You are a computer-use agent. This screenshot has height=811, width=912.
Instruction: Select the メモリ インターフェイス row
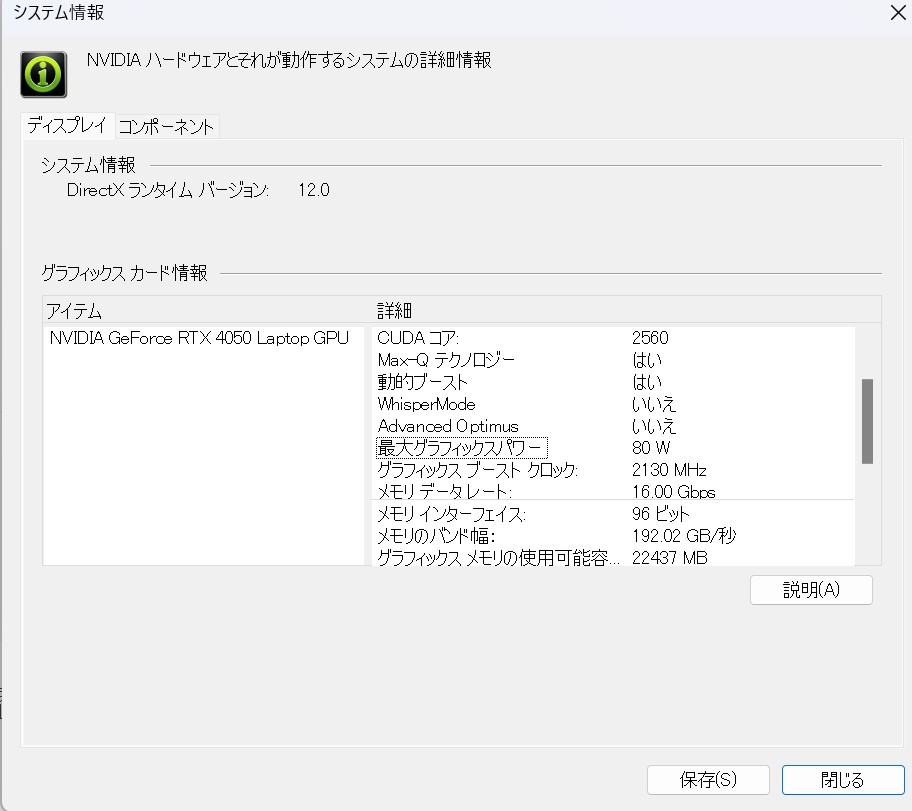pos(613,514)
